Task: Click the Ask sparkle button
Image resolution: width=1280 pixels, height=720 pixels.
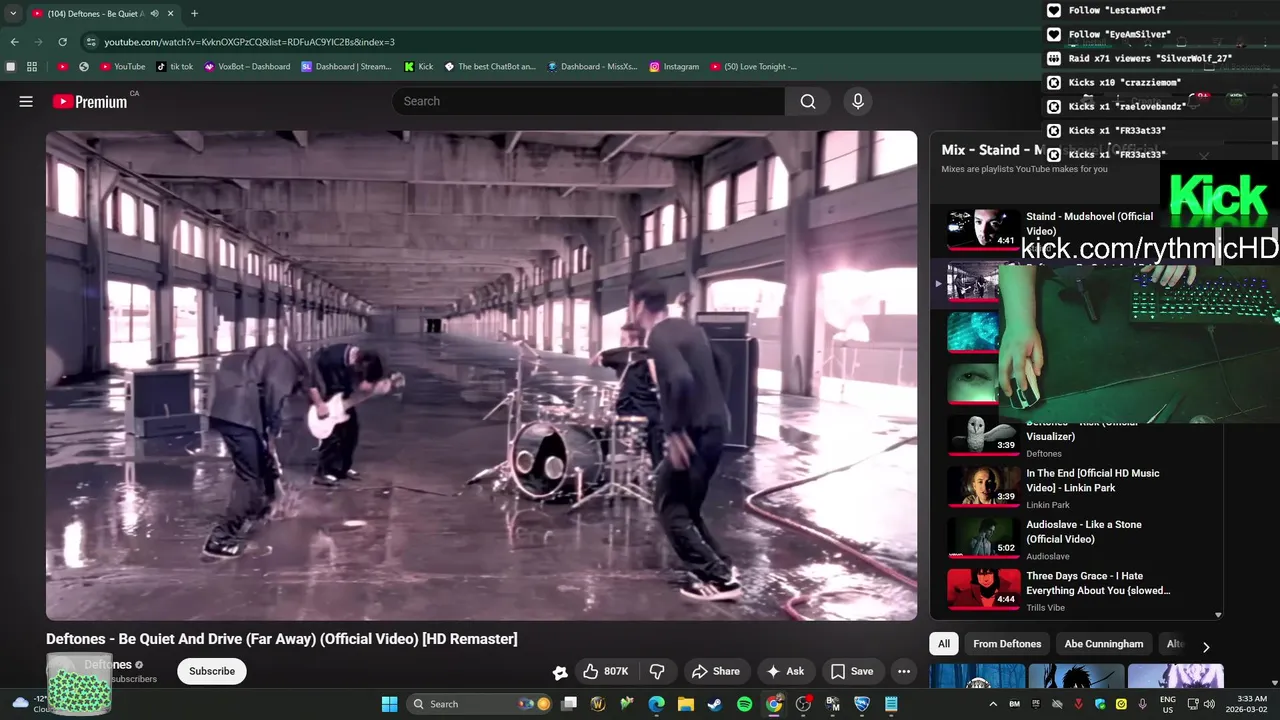Action: 785,671
